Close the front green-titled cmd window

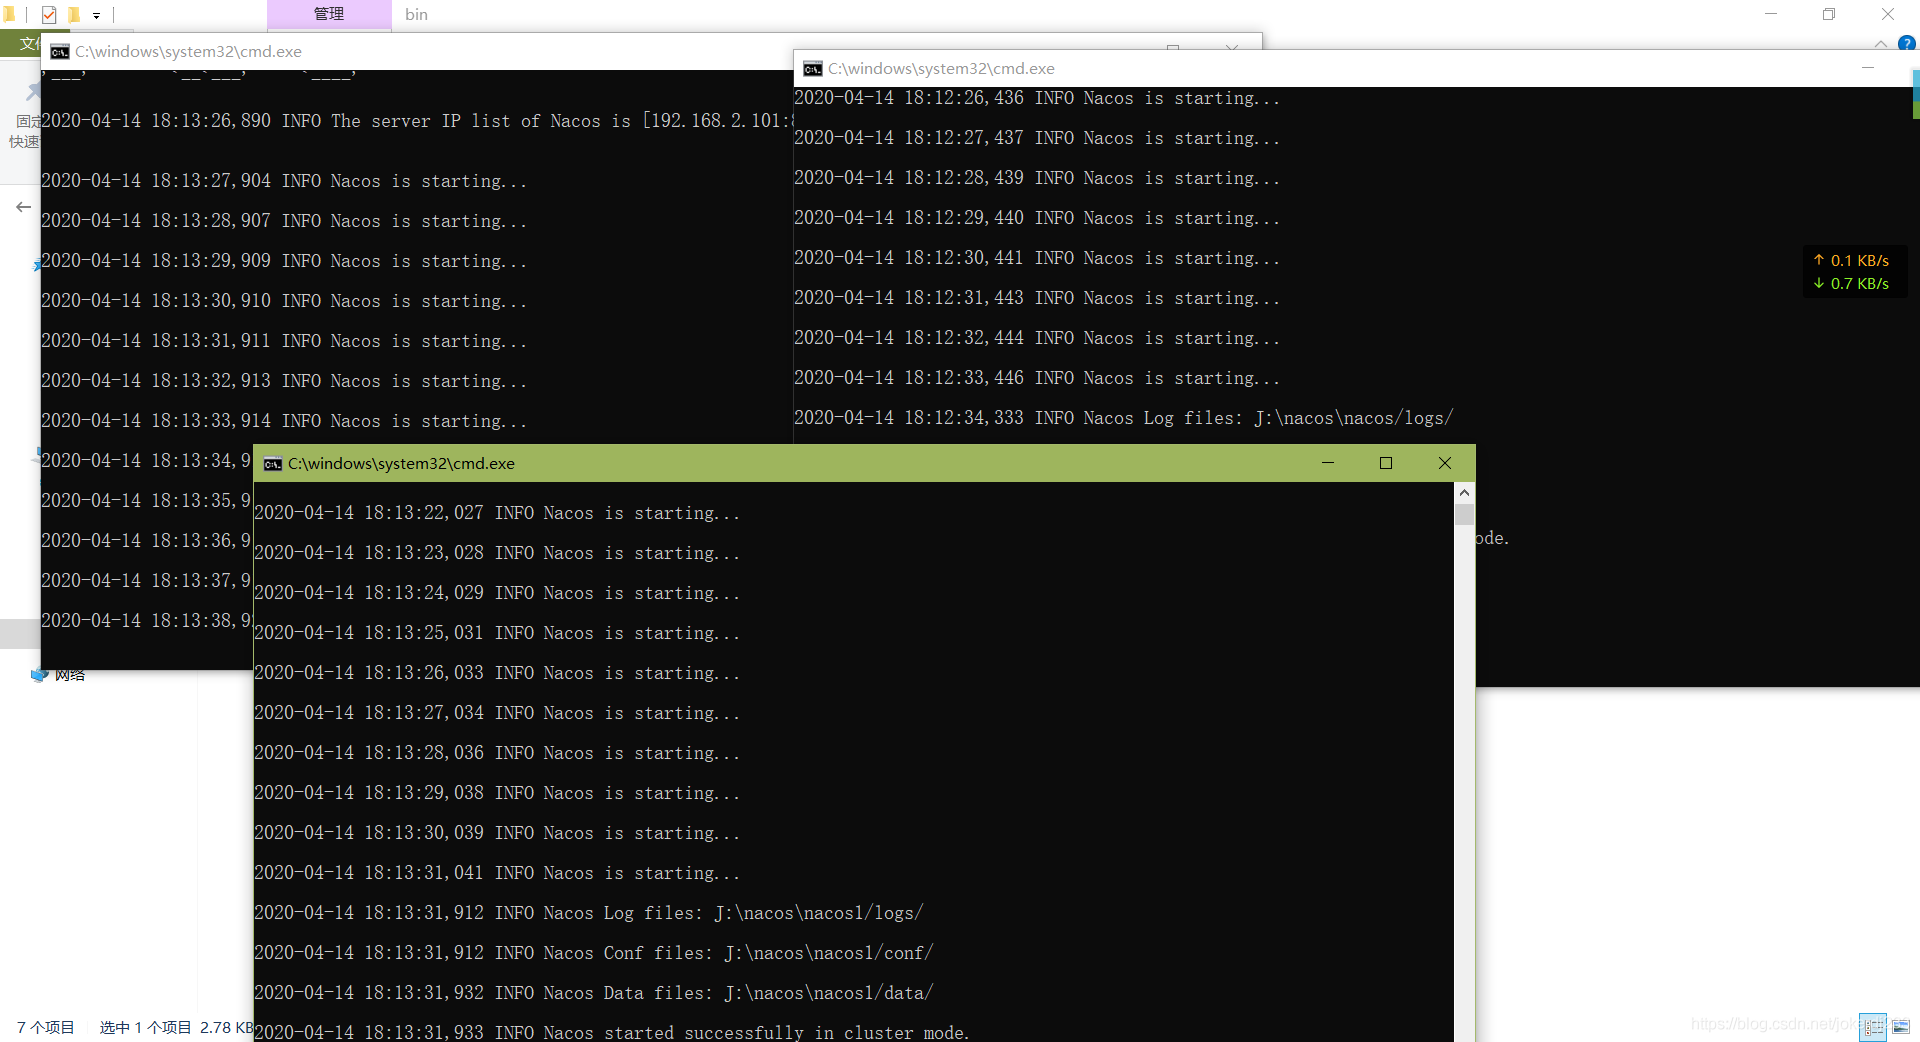(x=1445, y=463)
